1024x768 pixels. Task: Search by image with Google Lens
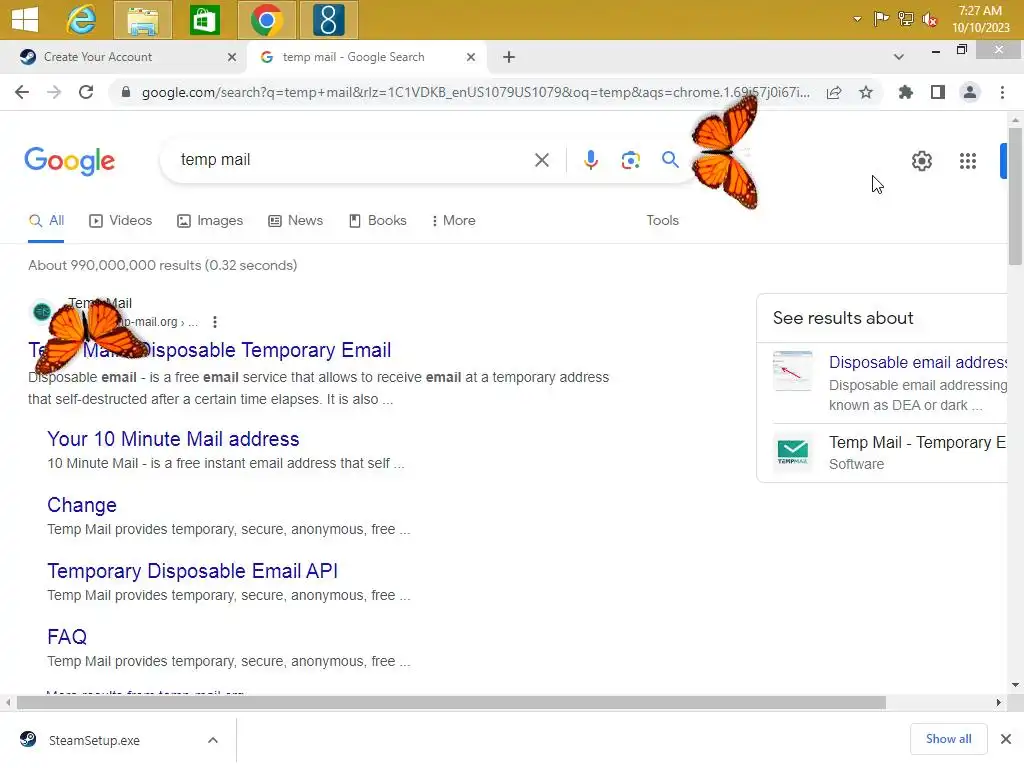point(630,160)
